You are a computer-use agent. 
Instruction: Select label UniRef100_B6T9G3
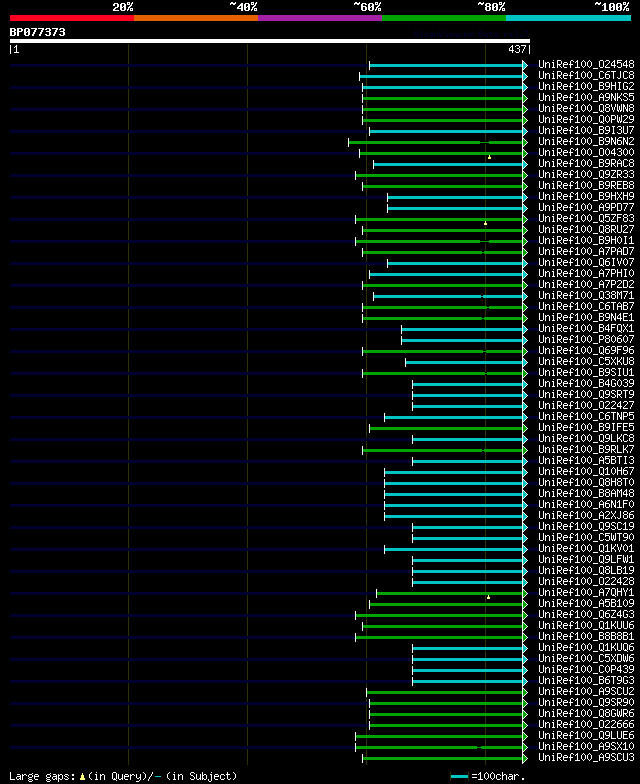point(586,680)
